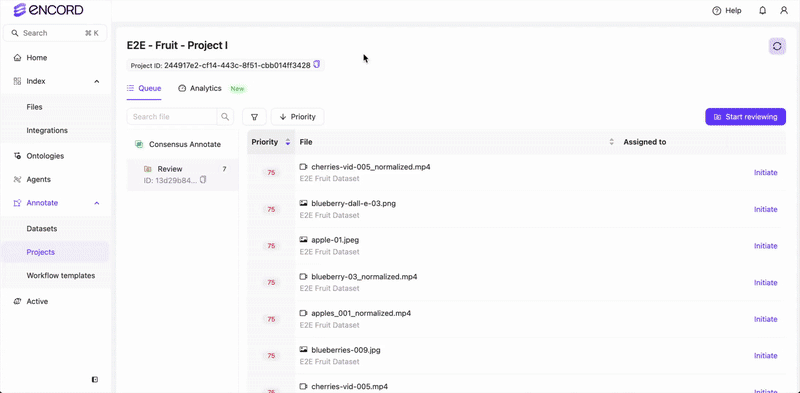Switch to the Queue tab
The width and height of the screenshot is (800, 393).
[144, 88]
